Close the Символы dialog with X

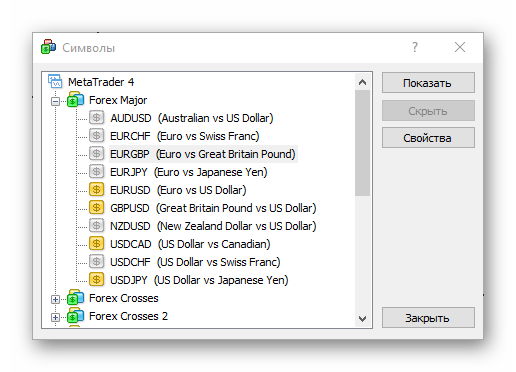coord(460,47)
